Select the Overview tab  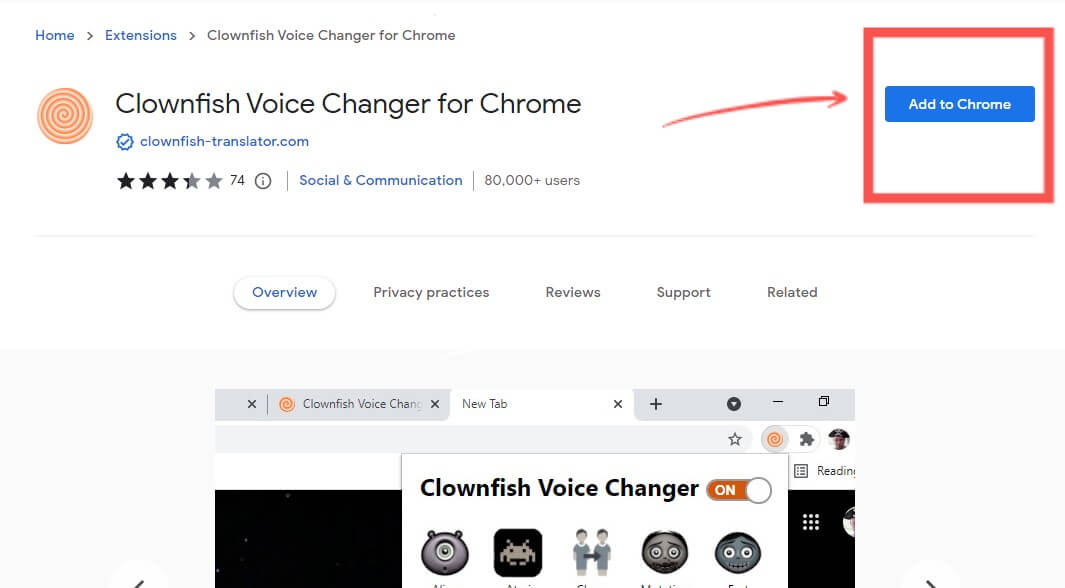click(x=284, y=293)
